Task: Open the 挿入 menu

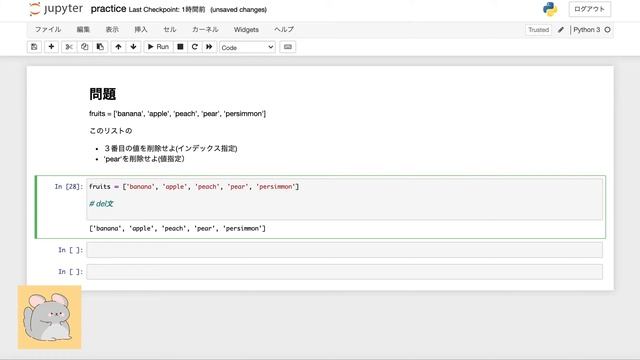Action: tap(141, 29)
